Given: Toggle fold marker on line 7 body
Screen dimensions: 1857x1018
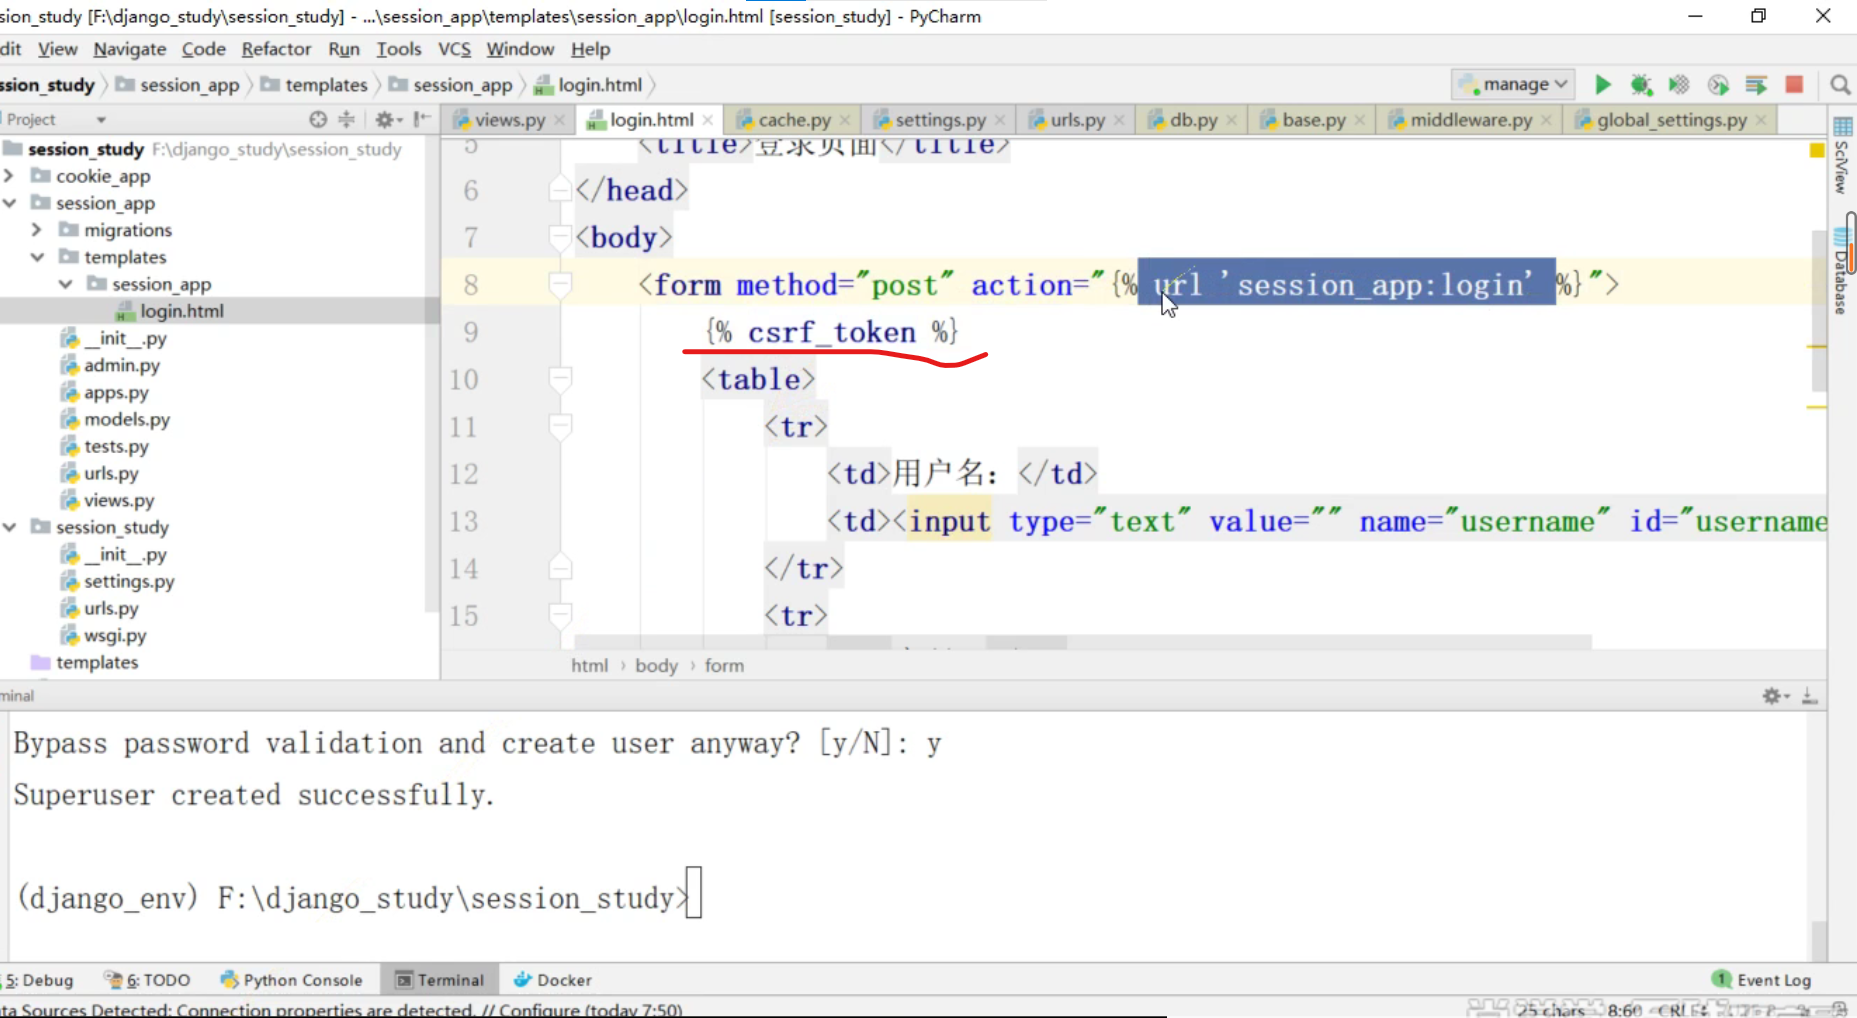Looking at the screenshot, I should (560, 237).
